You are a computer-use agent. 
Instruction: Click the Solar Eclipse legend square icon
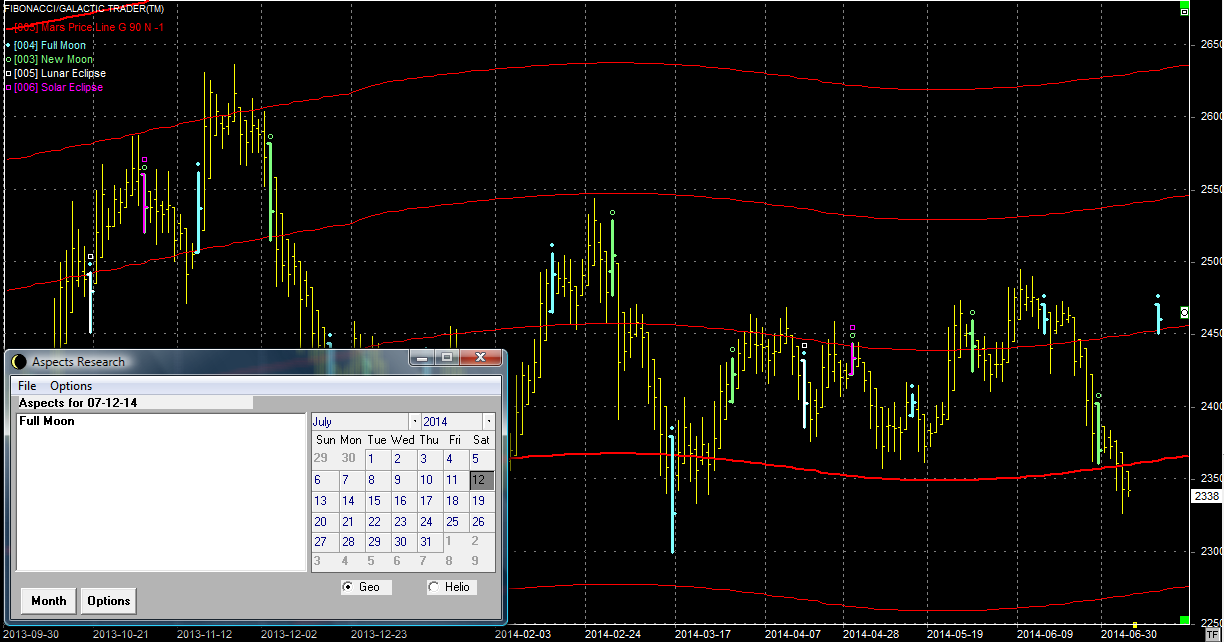pyautogui.click(x=8, y=88)
